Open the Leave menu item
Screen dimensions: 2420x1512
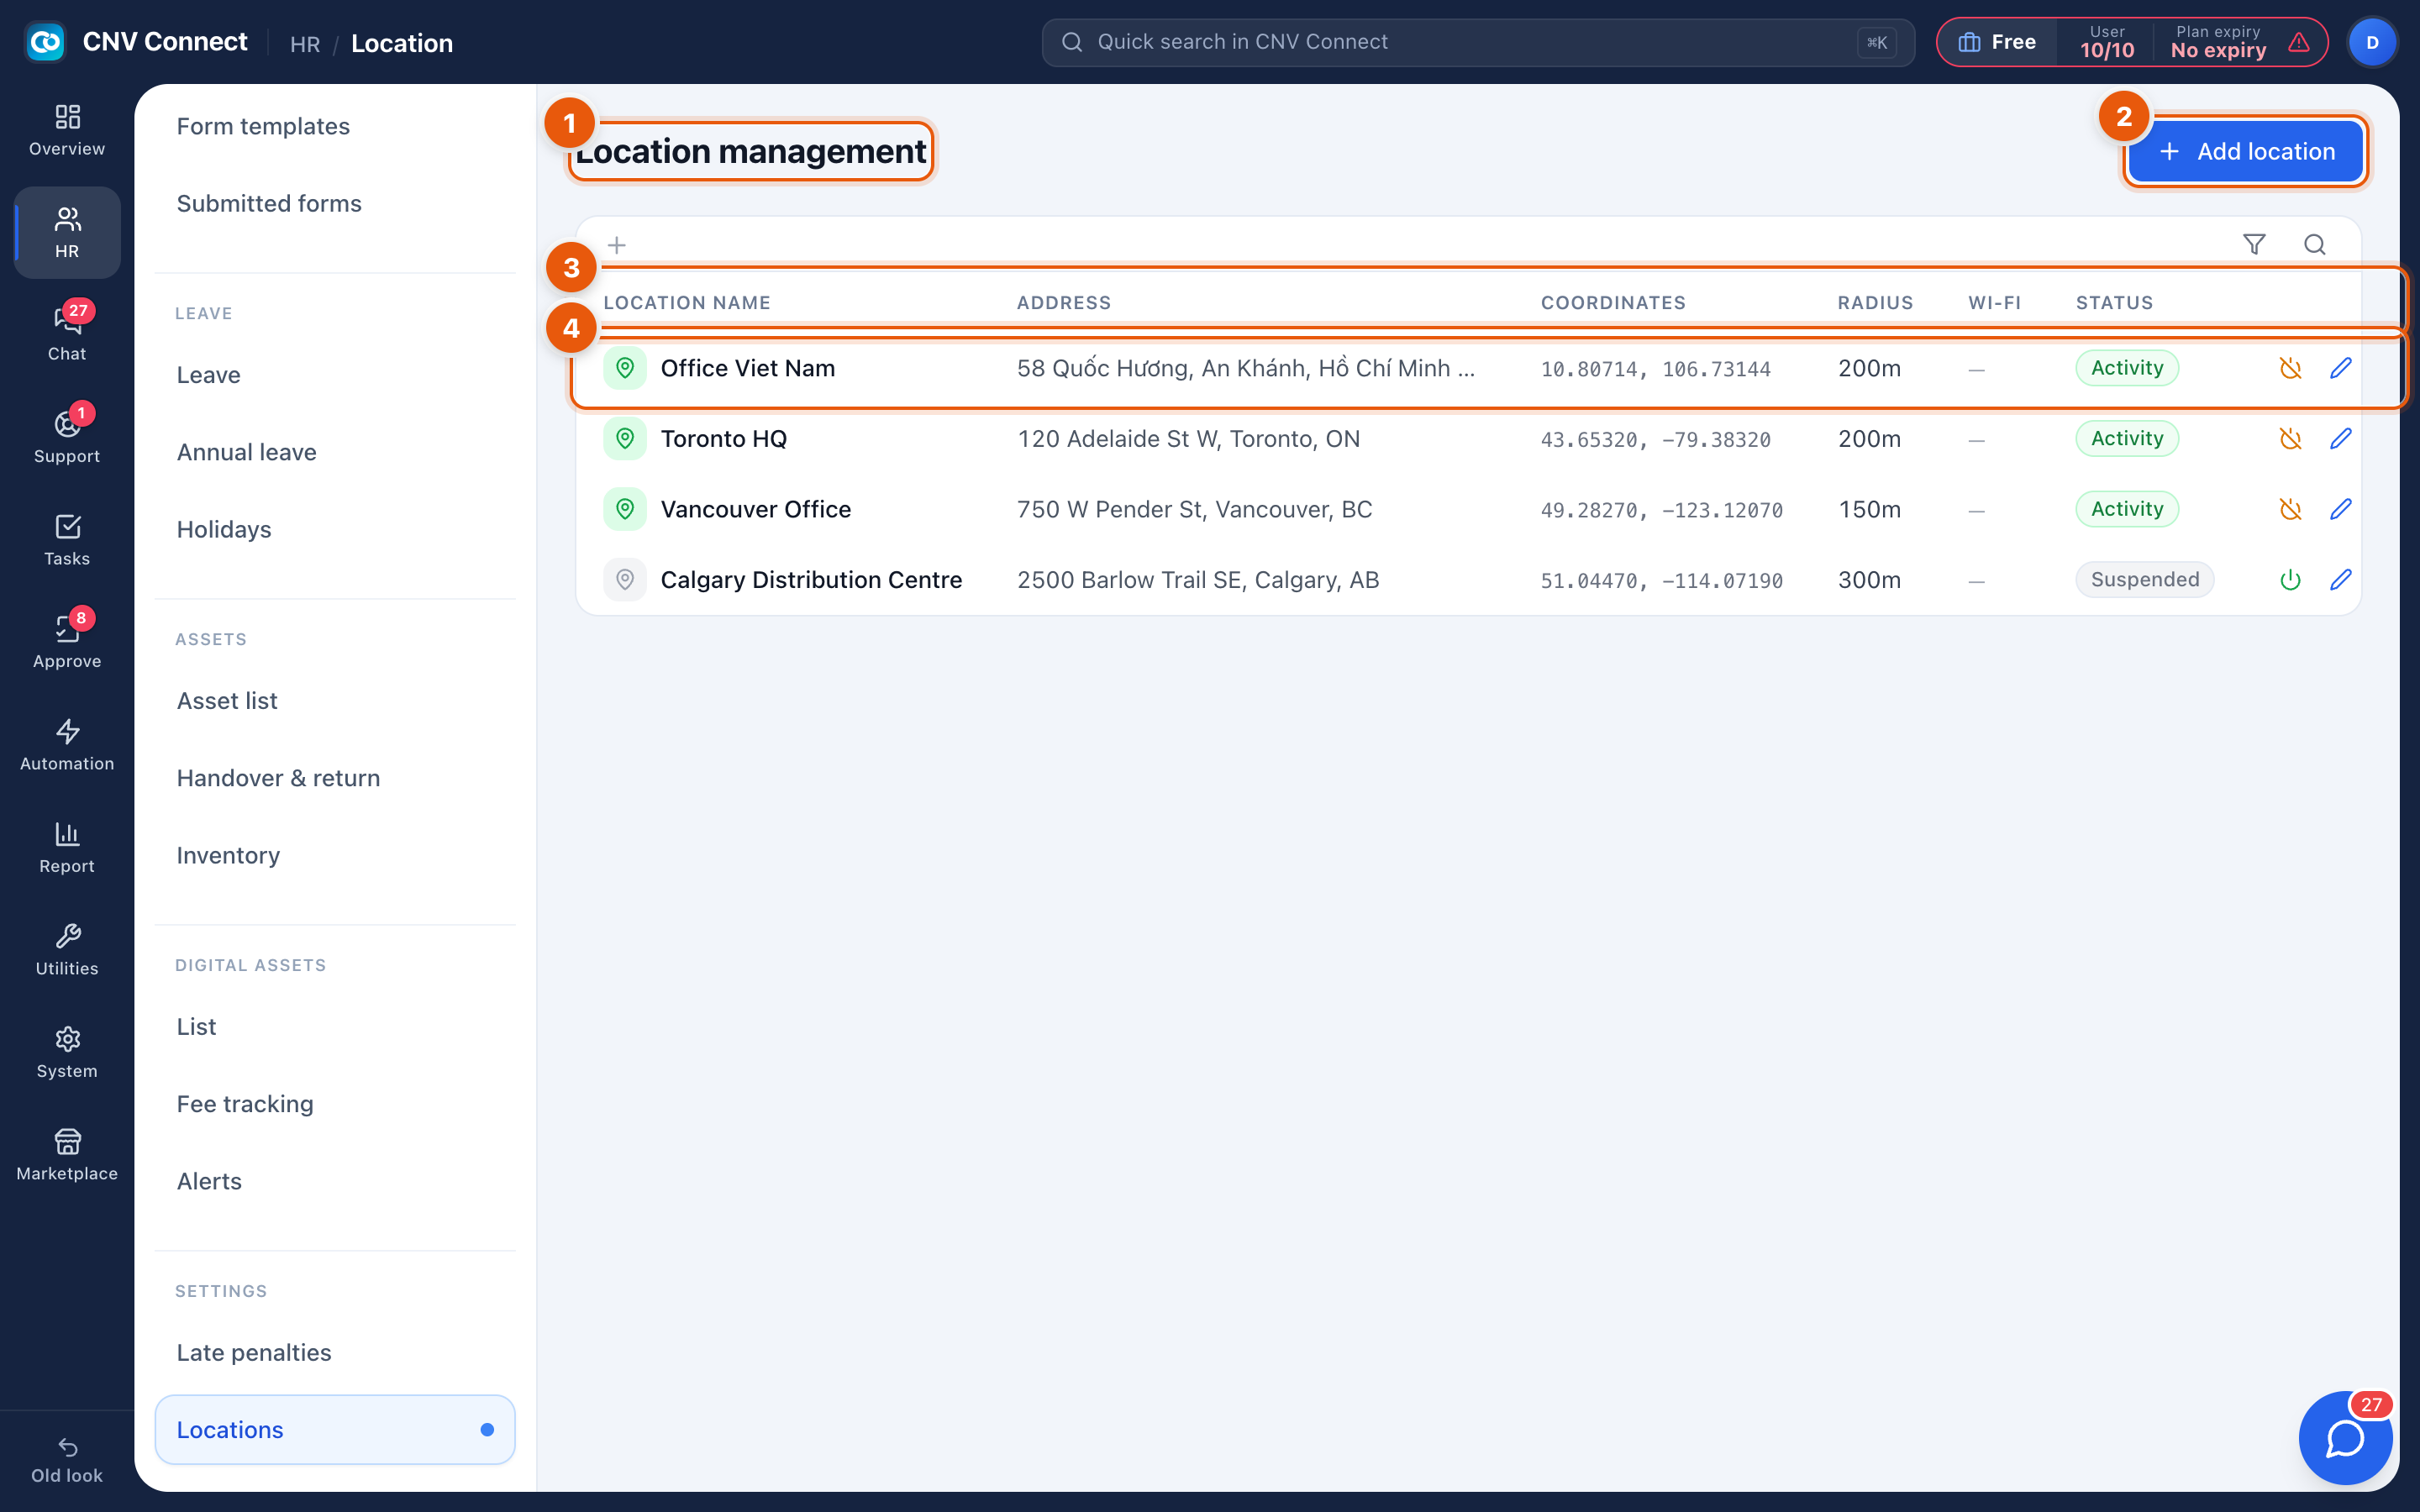point(335,375)
